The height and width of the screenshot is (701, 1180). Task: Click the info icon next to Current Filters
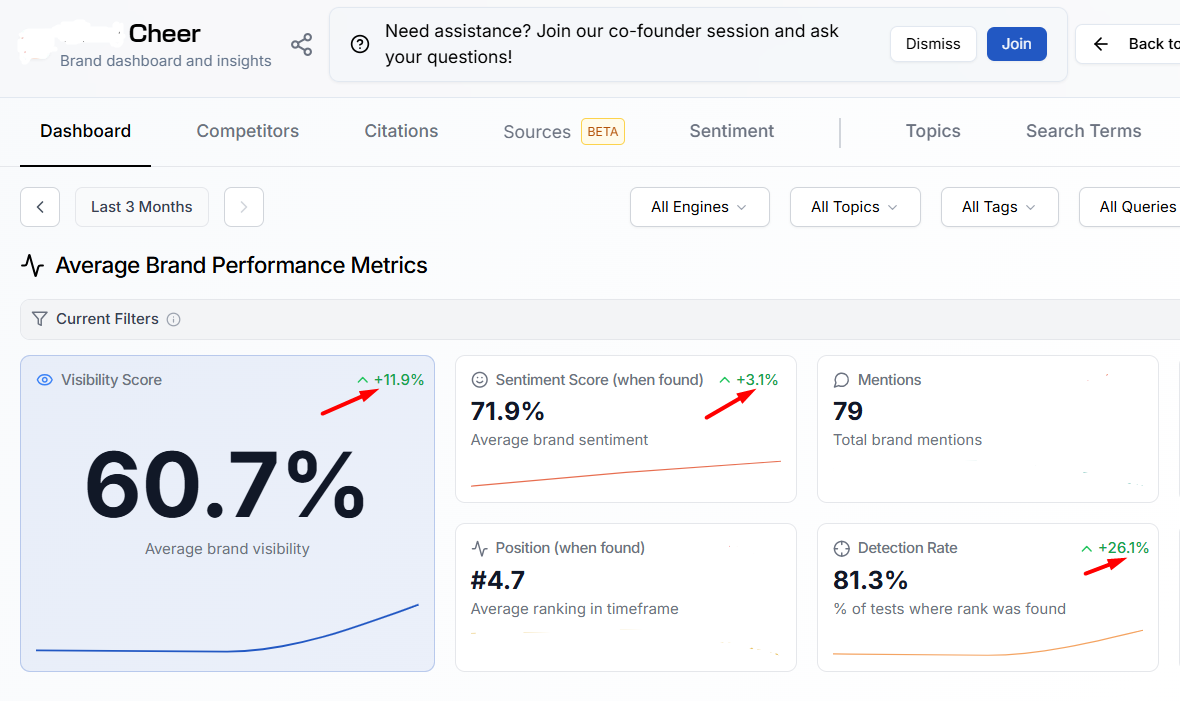click(x=174, y=320)
